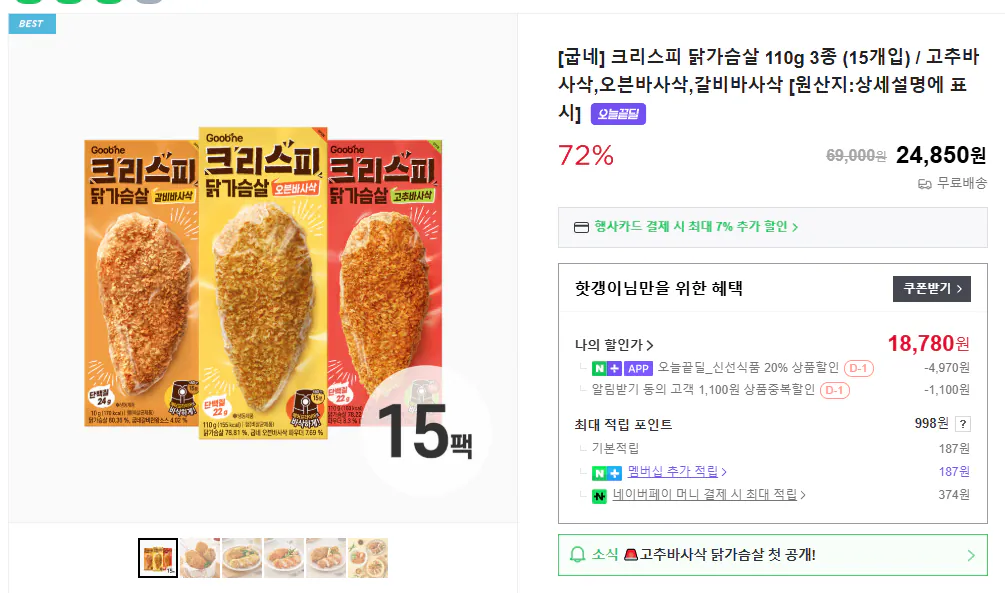Open the question mark help icon beside 998원
Viewport: 1005px width, 593px height.
[963, 424]
